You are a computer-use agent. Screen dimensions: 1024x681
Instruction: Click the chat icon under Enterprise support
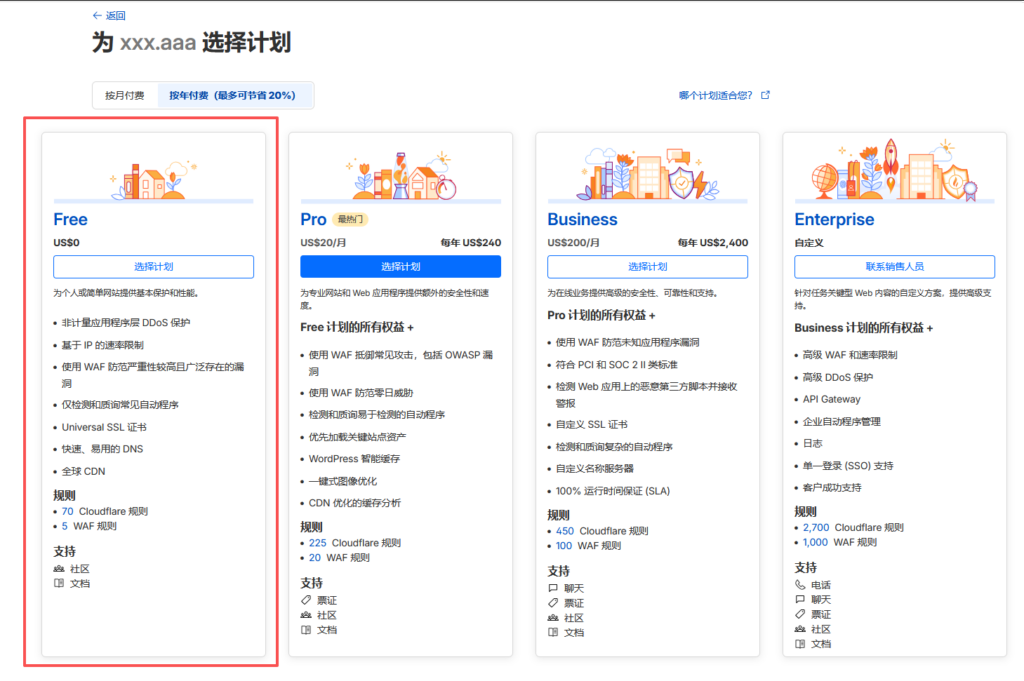(800, 599)
